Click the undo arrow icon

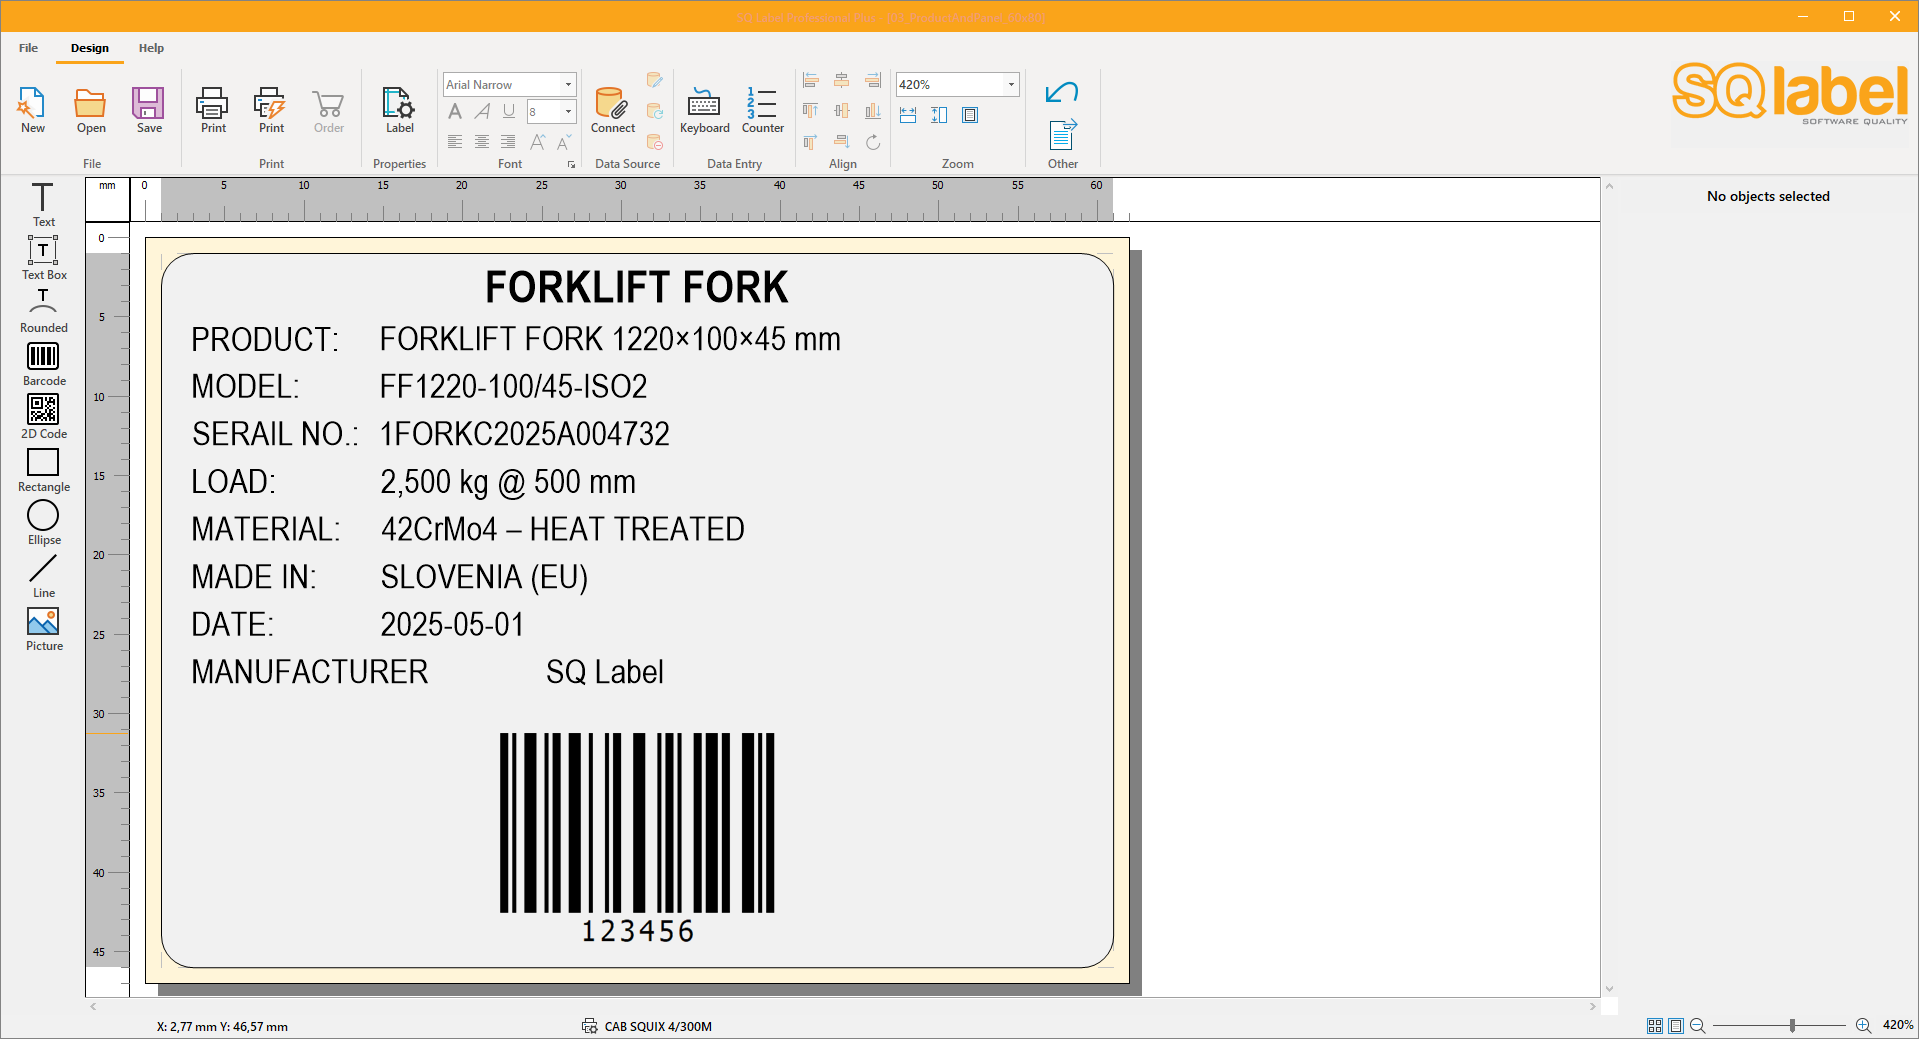tap(1061, 93)
